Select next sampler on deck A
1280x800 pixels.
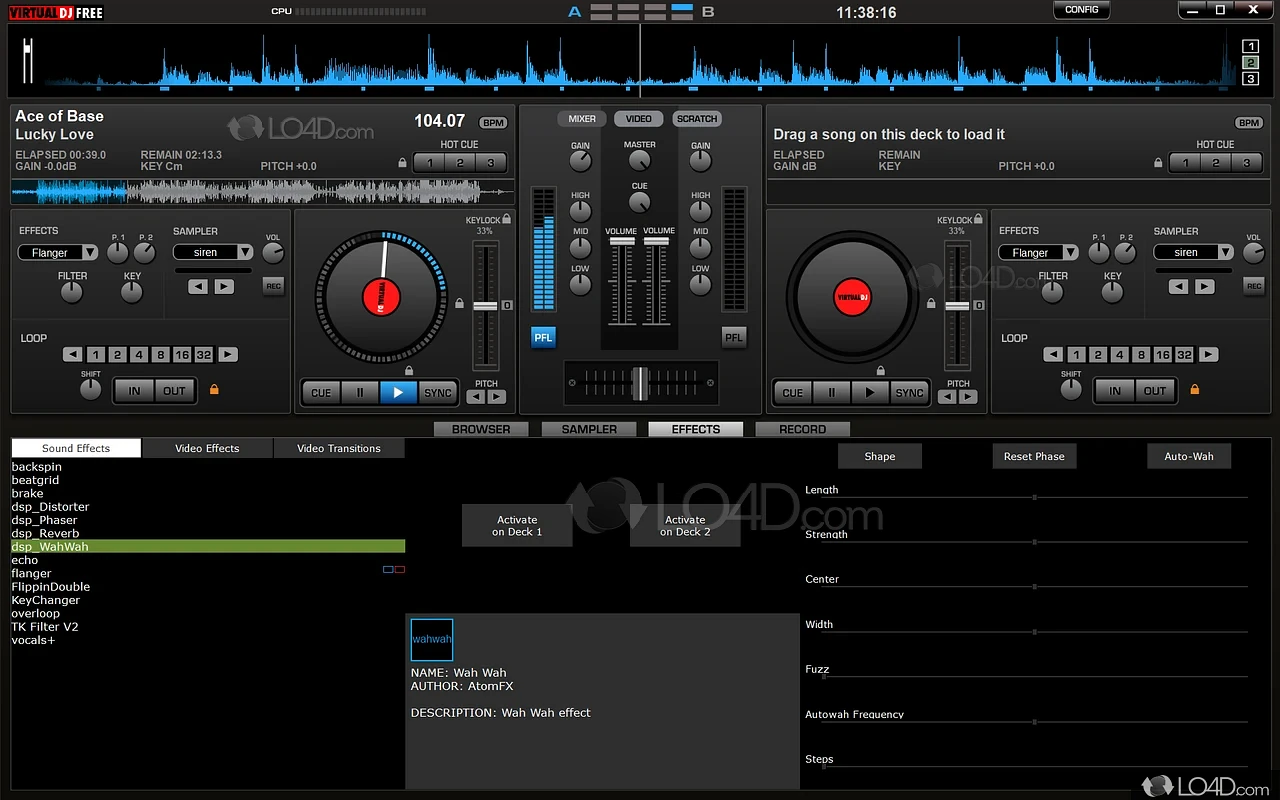[224, 287]
